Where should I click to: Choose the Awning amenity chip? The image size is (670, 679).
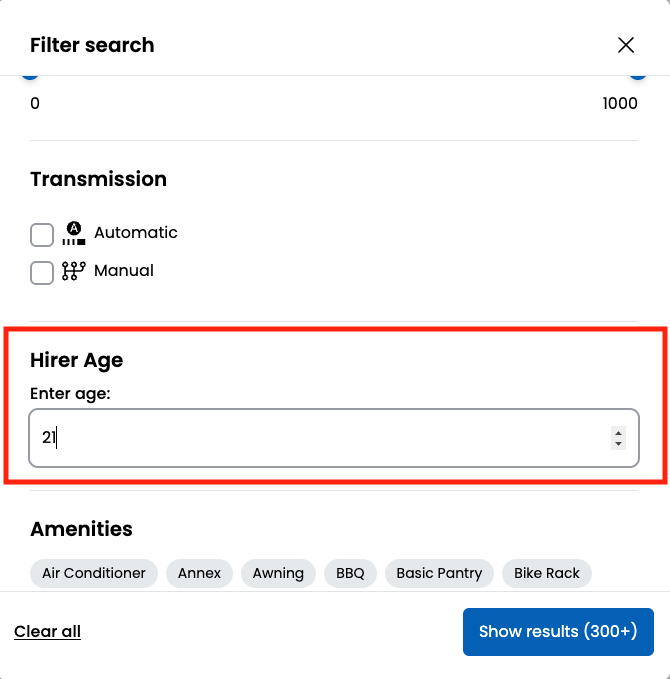278,573
